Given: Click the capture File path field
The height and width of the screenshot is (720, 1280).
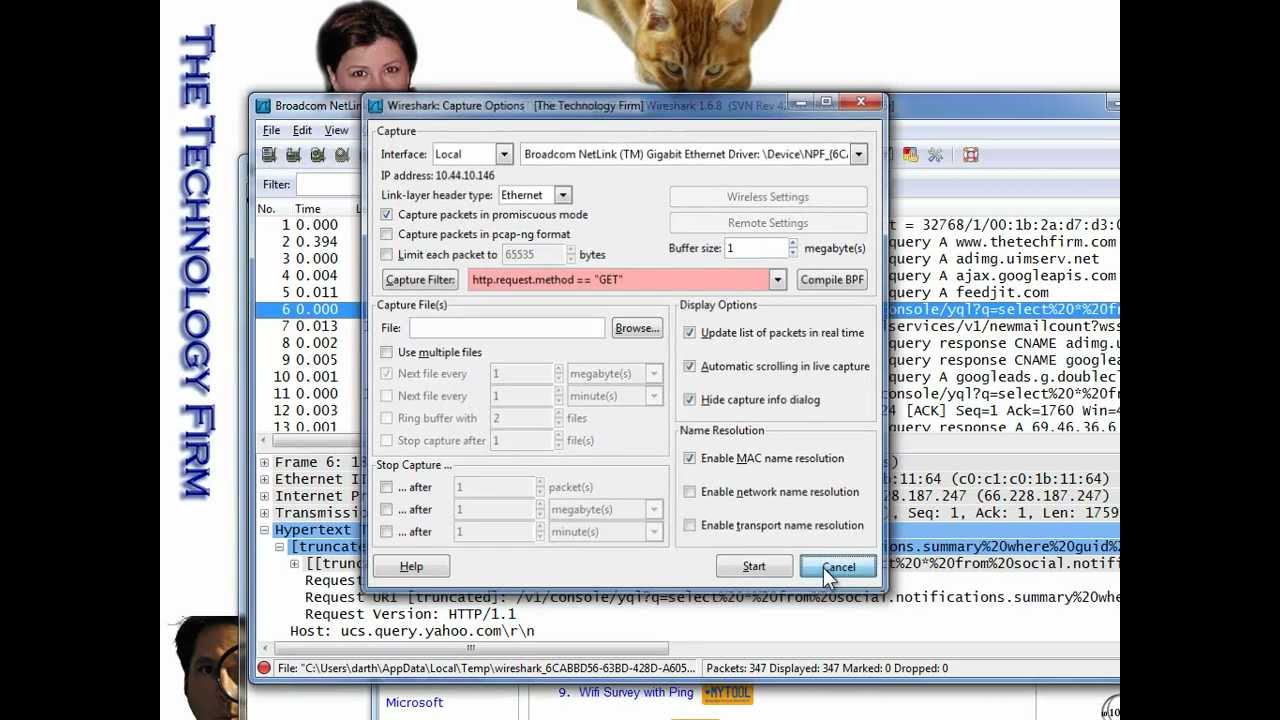Looking at the screenshot, I should click(x=506, y=328).
